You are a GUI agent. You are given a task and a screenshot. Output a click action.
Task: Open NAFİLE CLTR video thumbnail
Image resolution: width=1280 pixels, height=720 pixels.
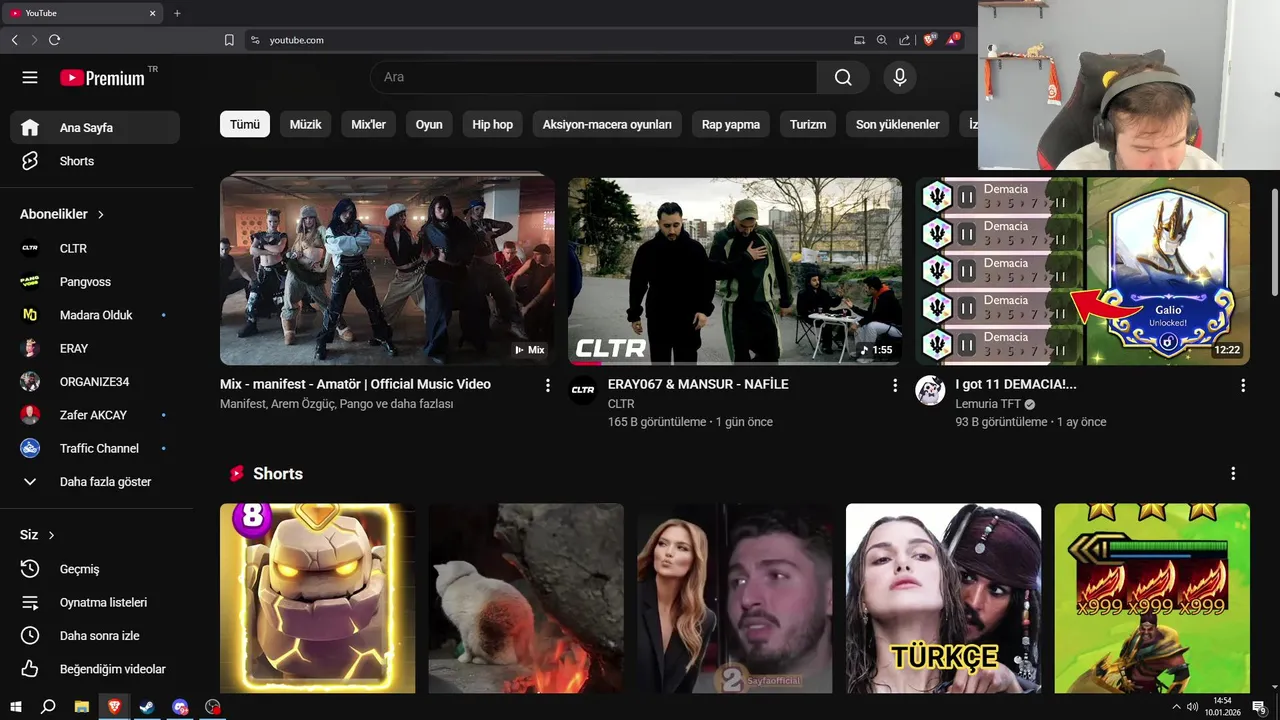[735, 271]
